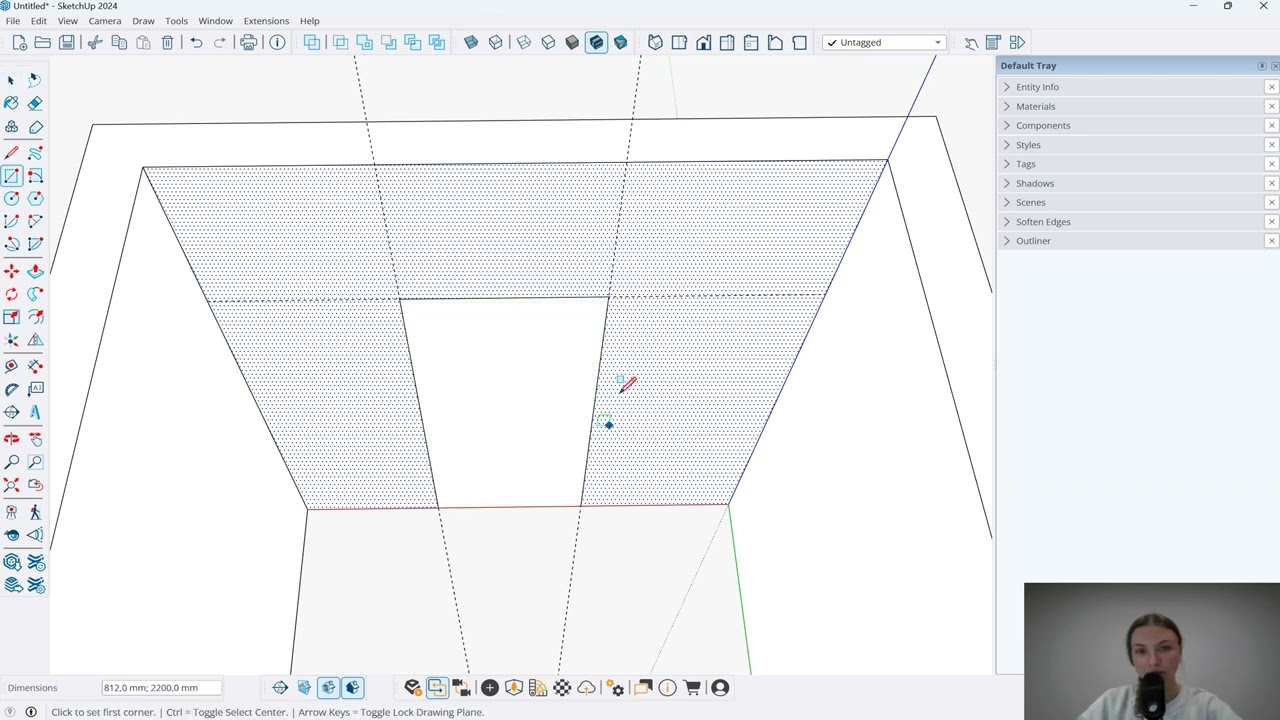Viewport: 1280px width, 720px height.
Task: Click the Outer Shell solid tool
Action: click(312, 42)
